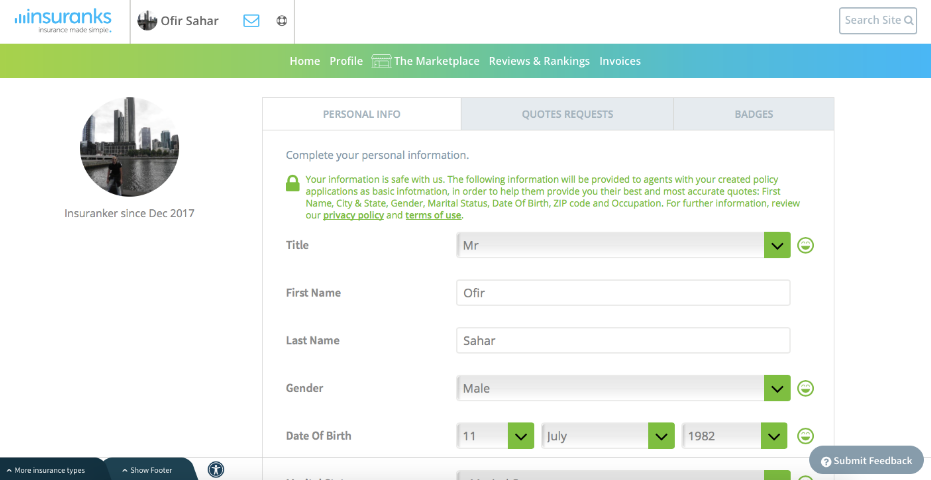
Task: Switch to the Quotes Requests tab
Action: tap(567, 114)
